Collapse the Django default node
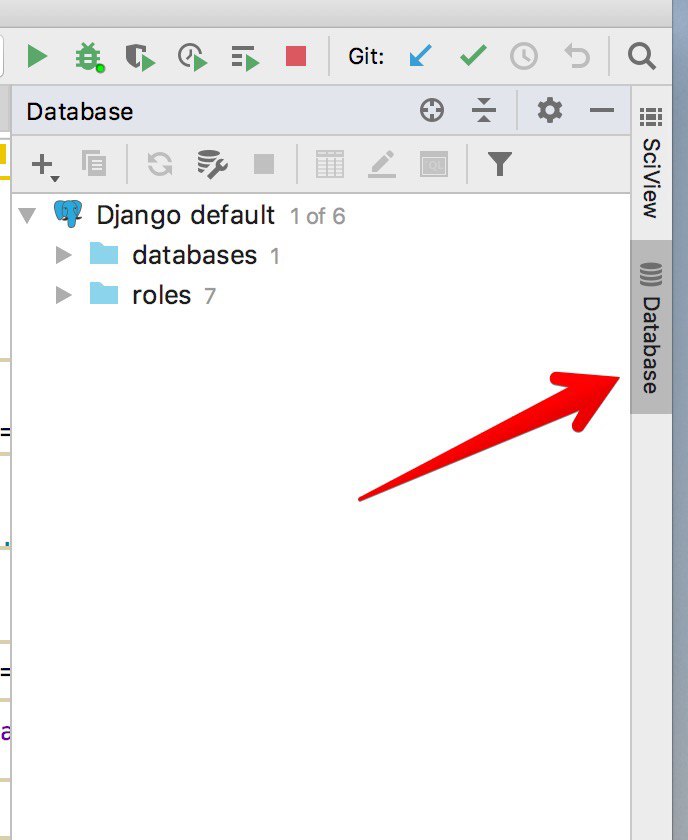 (27, 215)
